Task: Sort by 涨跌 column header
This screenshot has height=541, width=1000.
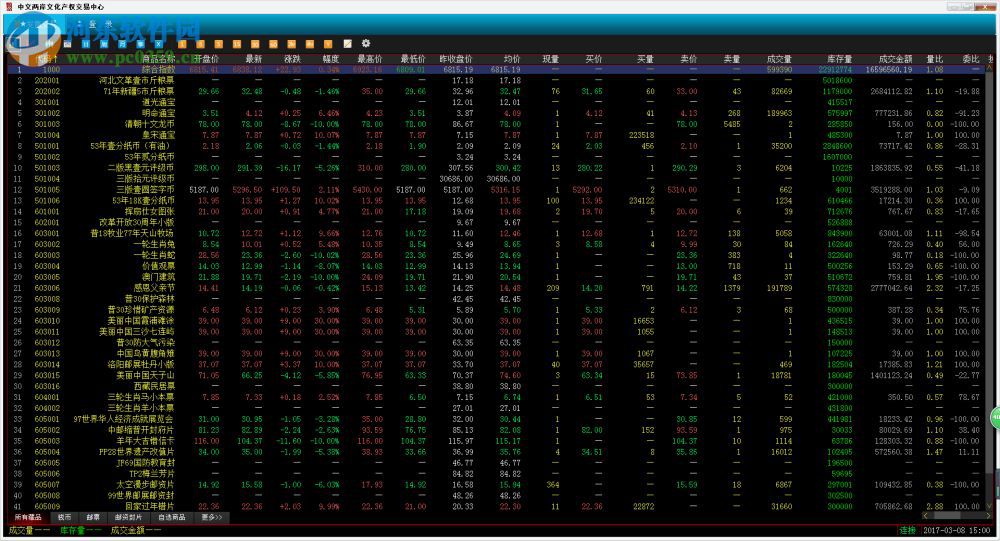Action: (x=292, y=59)
